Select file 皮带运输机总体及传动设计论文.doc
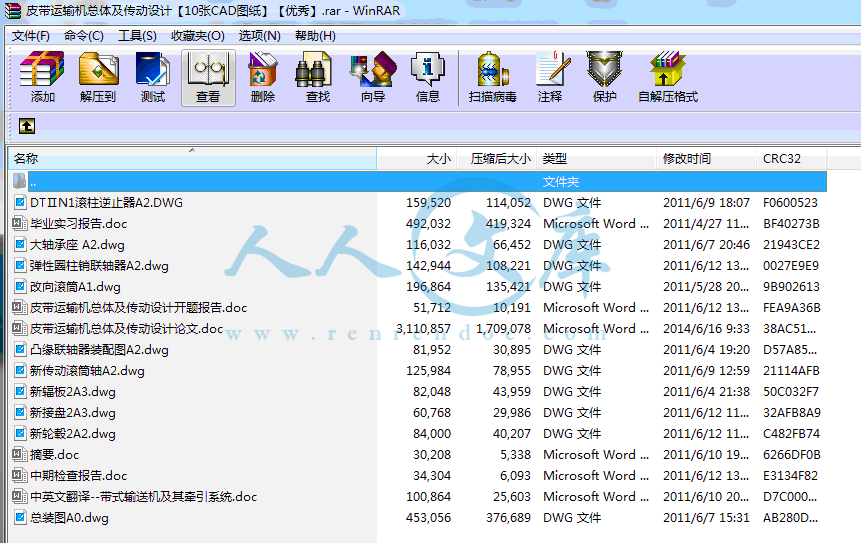Screen dimensions: 861x543 tap(126, 328)
